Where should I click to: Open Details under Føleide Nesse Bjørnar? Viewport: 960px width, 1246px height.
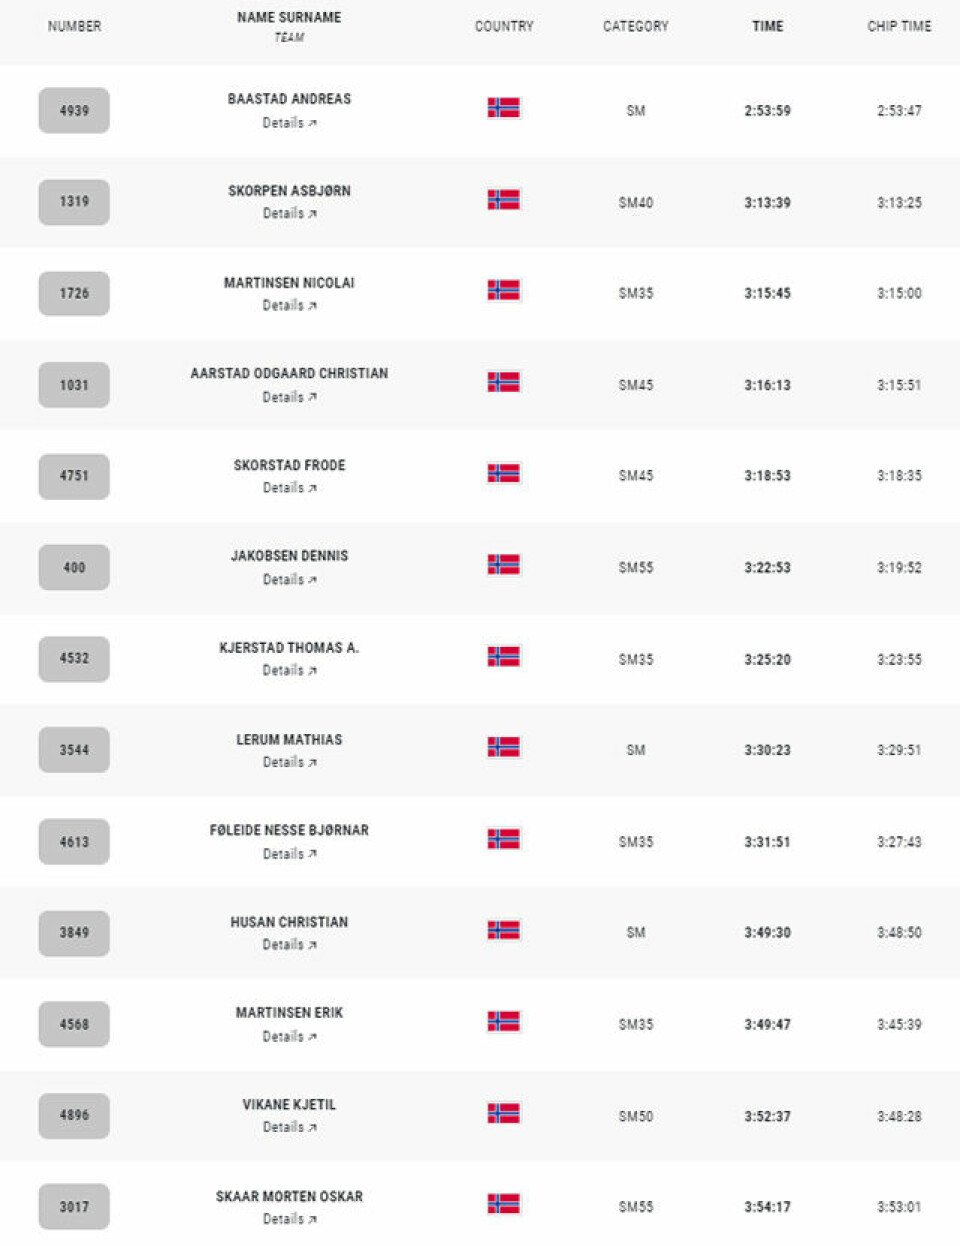tap(289, 854)
